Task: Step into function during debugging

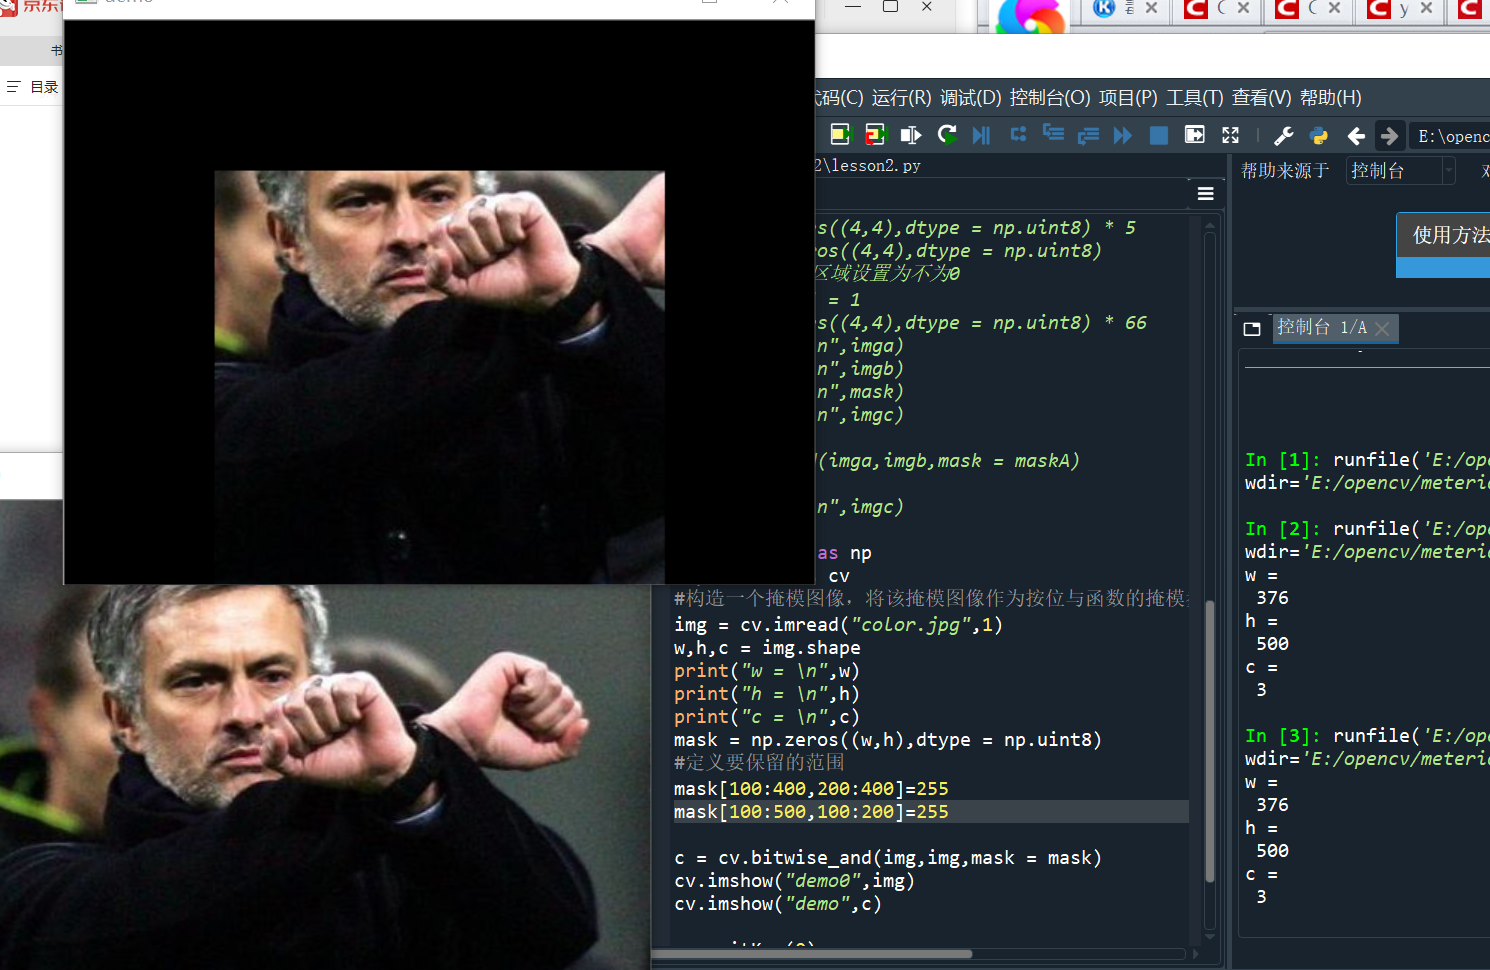Action: click(x=1052, y=135)
